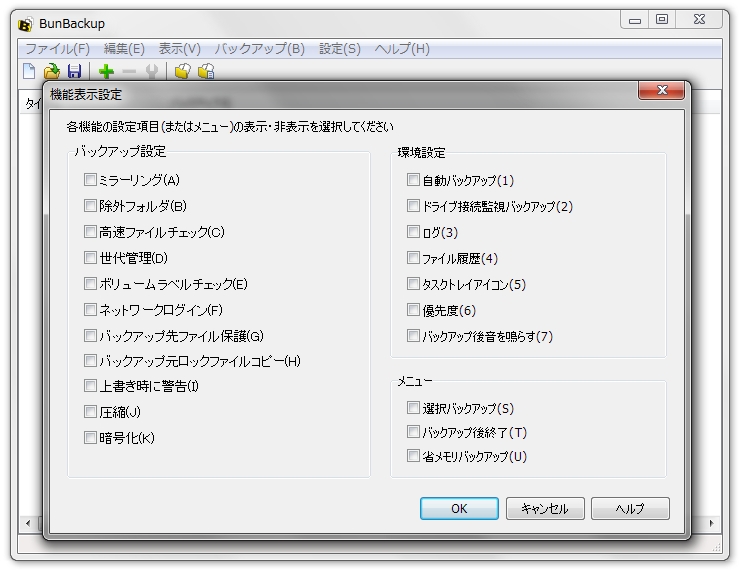This screenshot has width=740, height=571.
Task: Open the 表示(V) menu
Action: (179, 49)
